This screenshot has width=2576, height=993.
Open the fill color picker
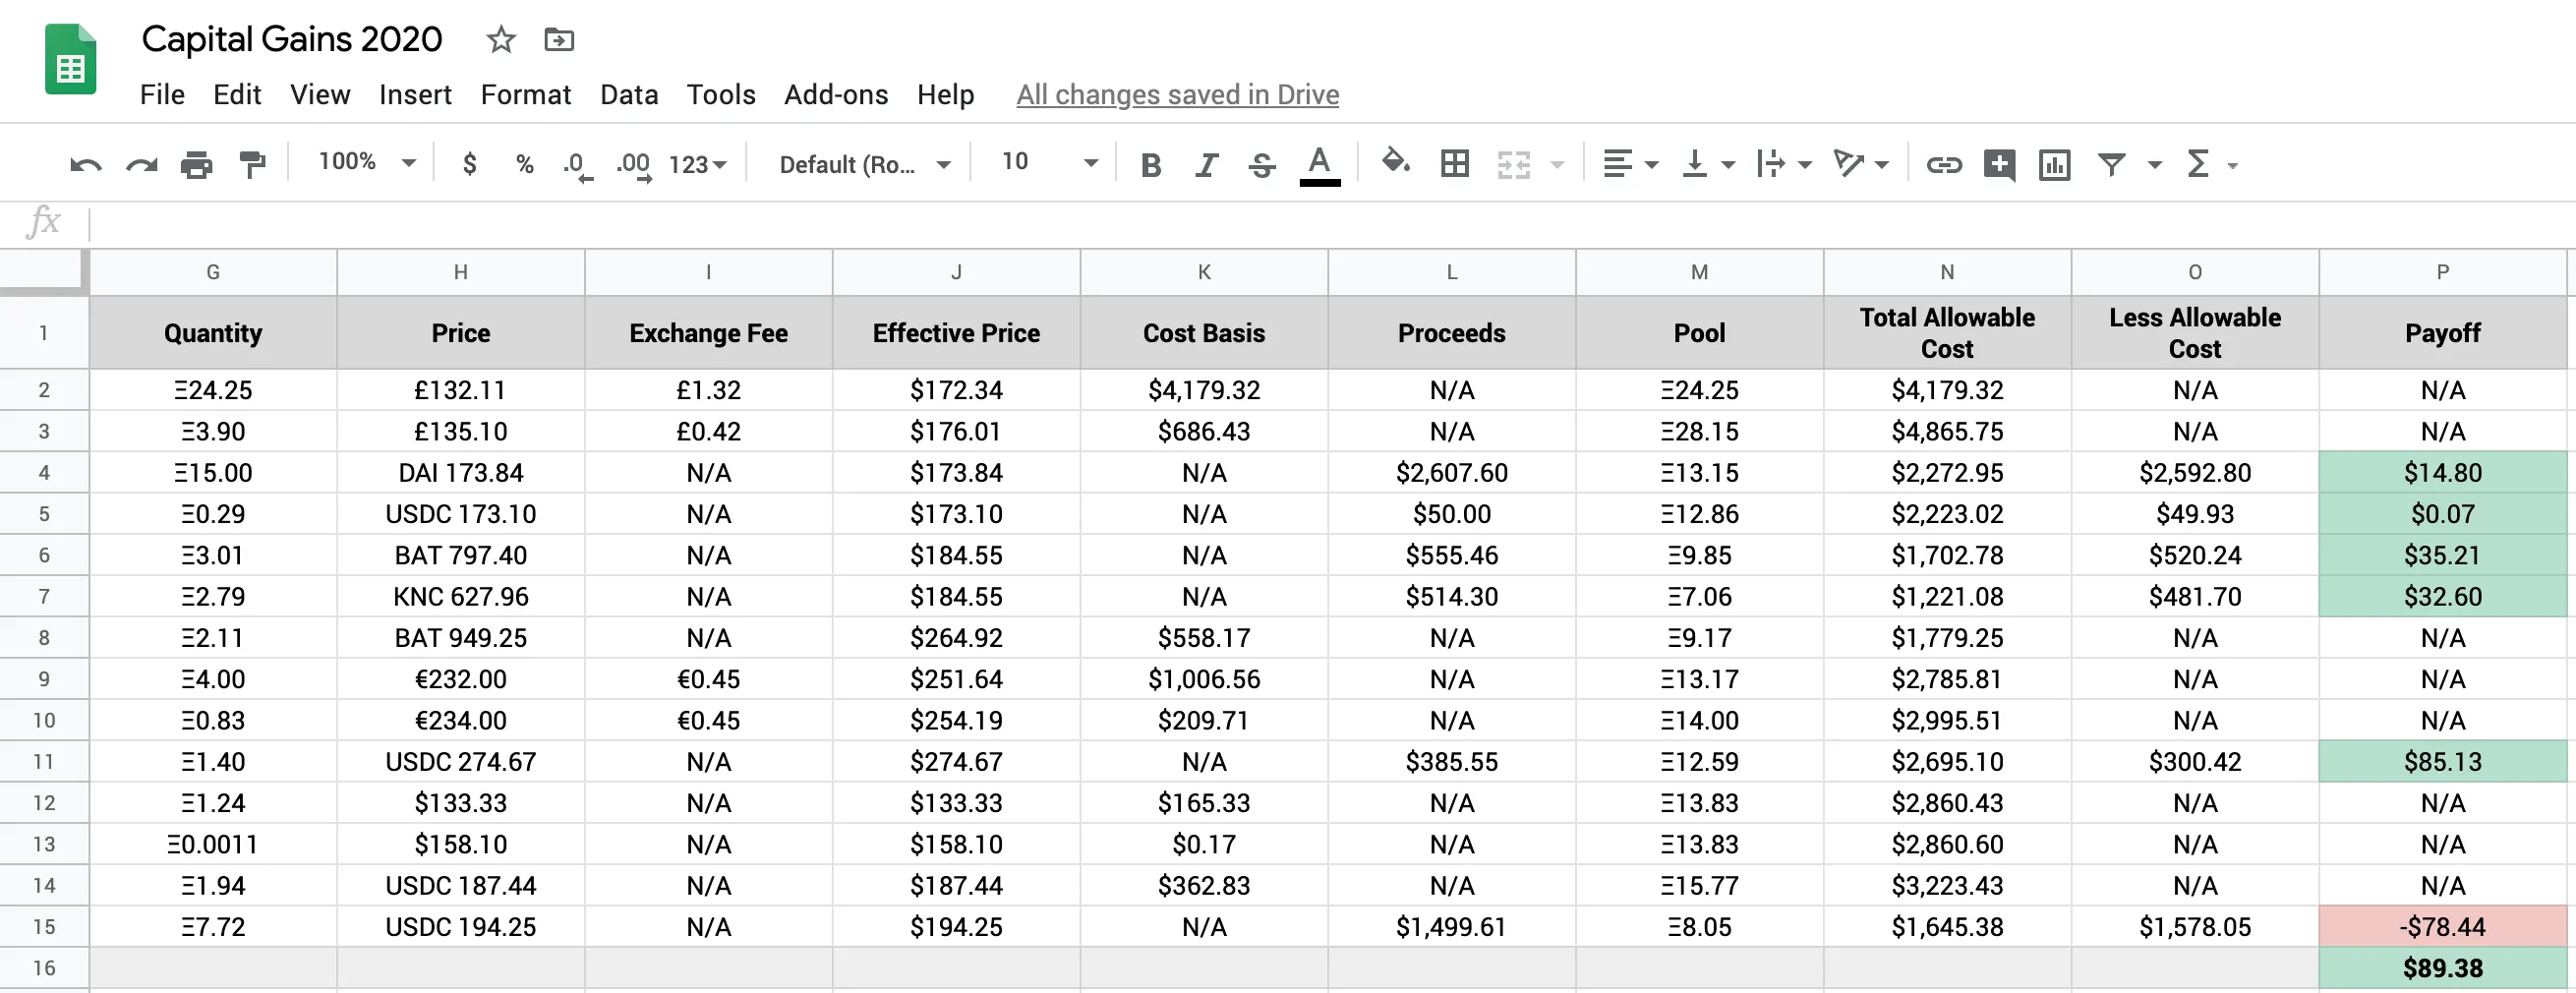tap(1395, 162)
